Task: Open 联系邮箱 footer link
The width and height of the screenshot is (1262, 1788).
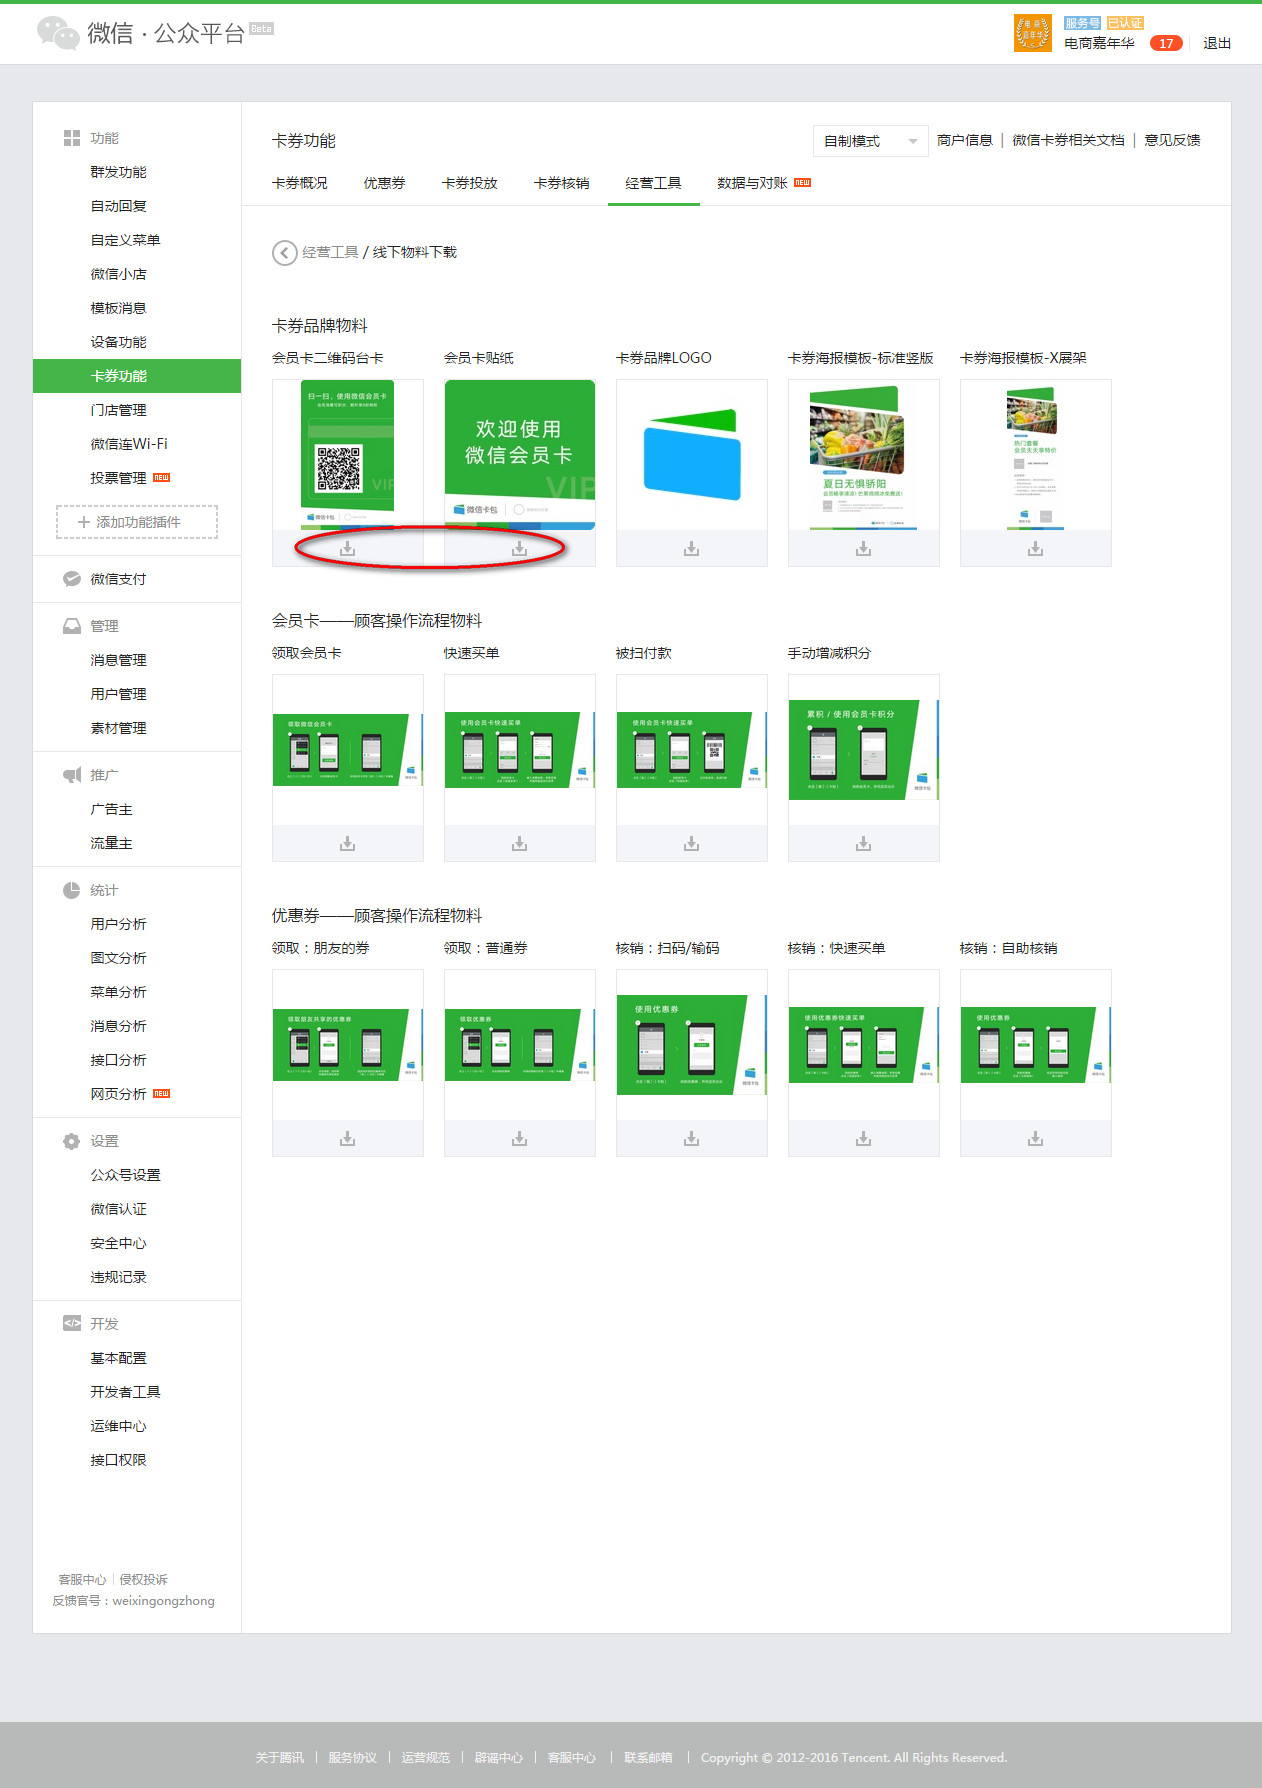Action: point(648,1758)
